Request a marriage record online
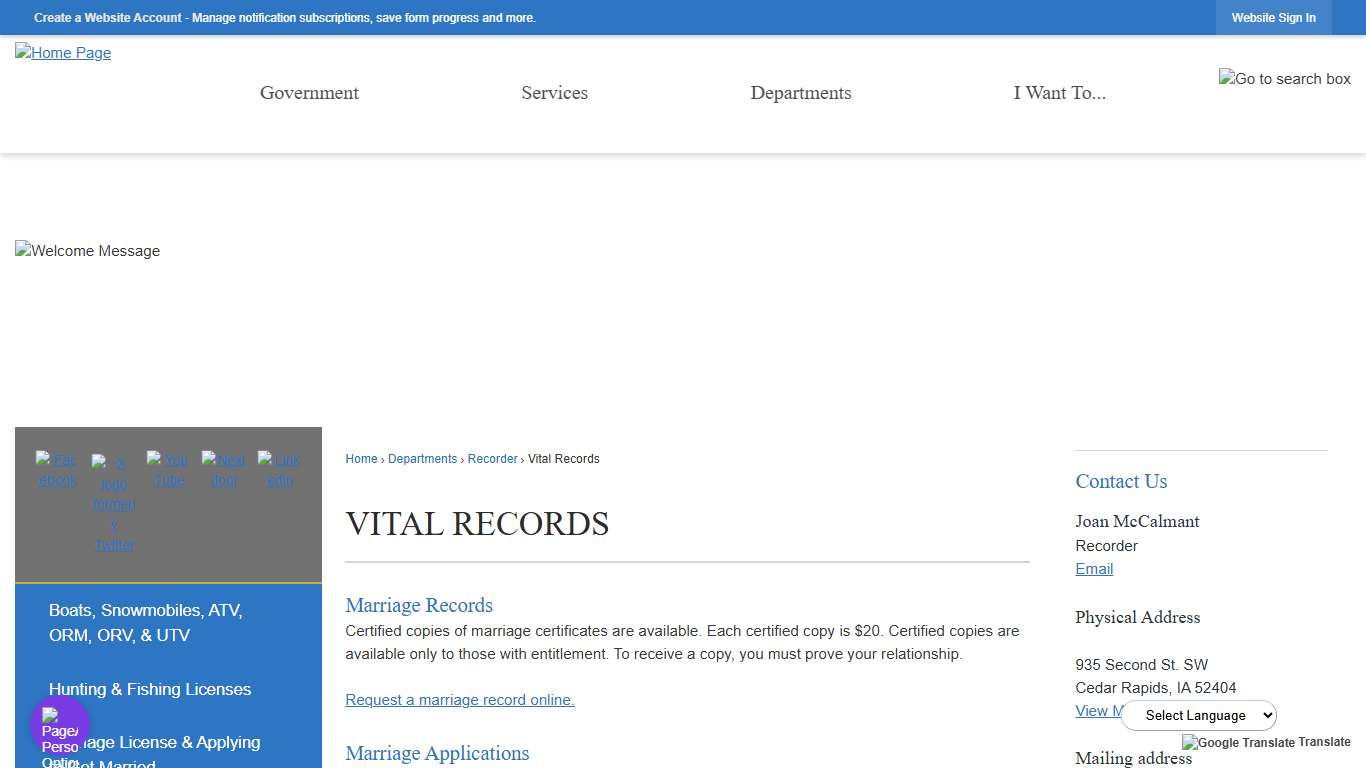 pos(459,700)
